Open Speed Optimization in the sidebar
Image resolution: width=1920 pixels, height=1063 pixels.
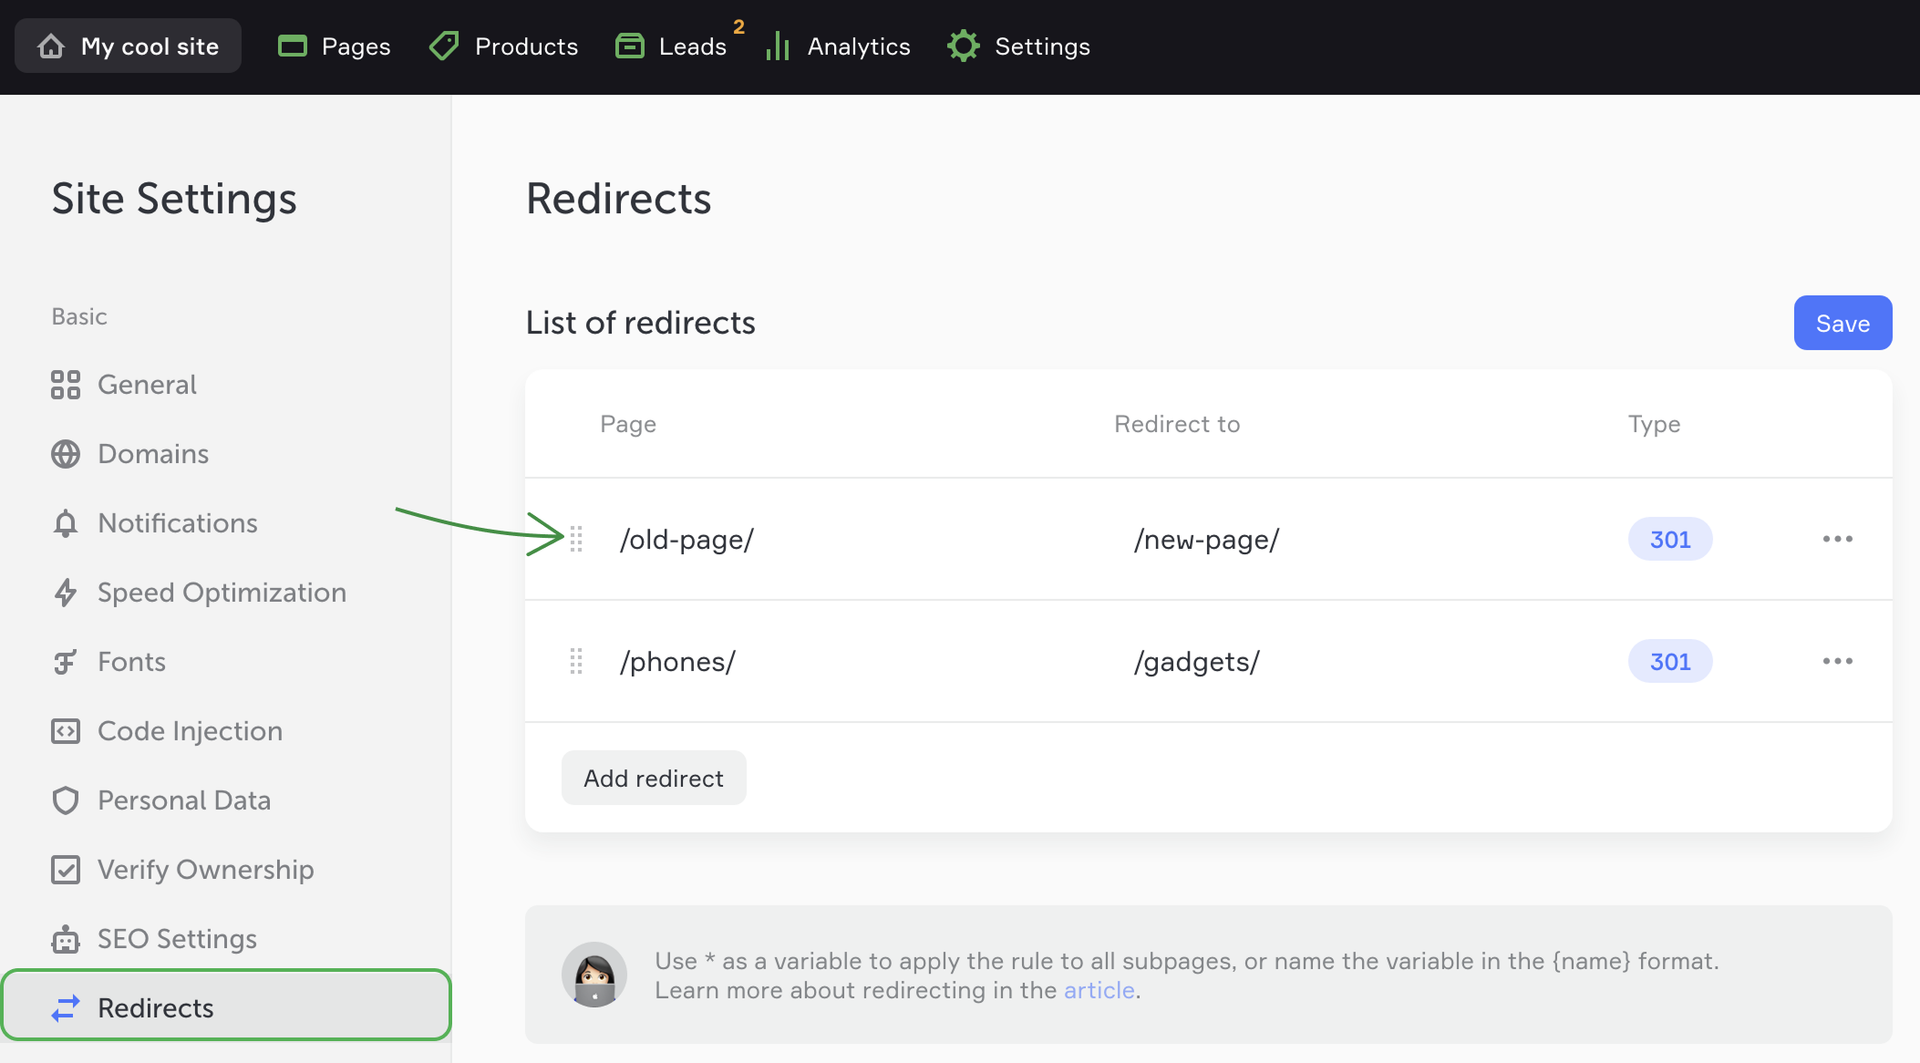[221, 593]
